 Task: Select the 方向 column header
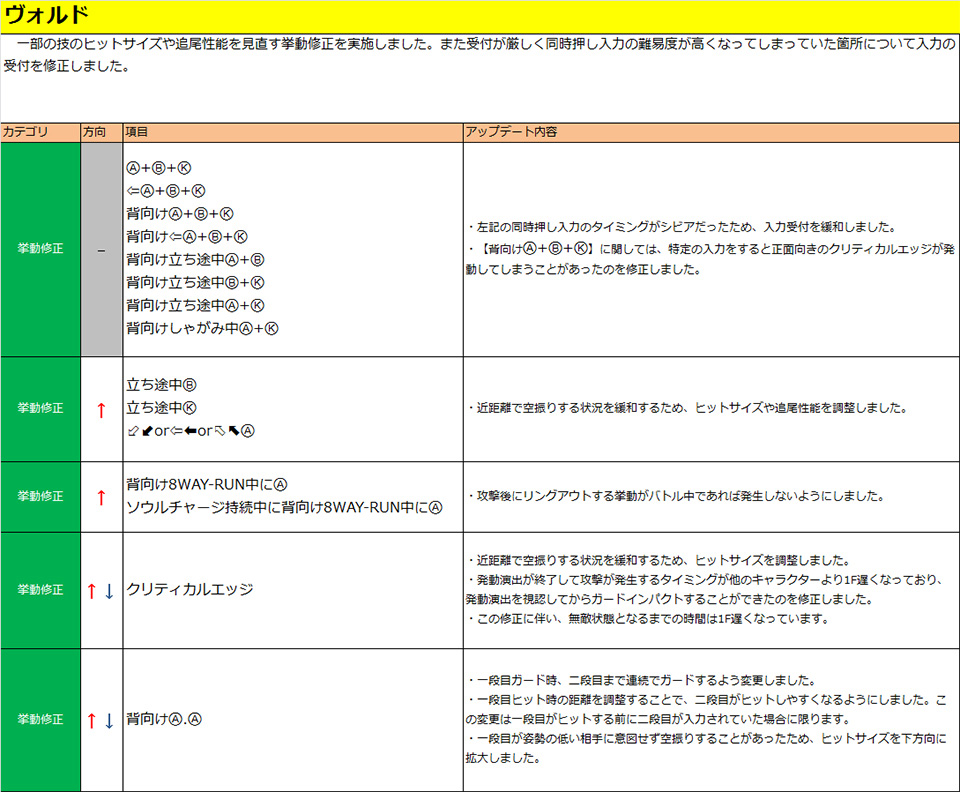click(x=95, y=132)
